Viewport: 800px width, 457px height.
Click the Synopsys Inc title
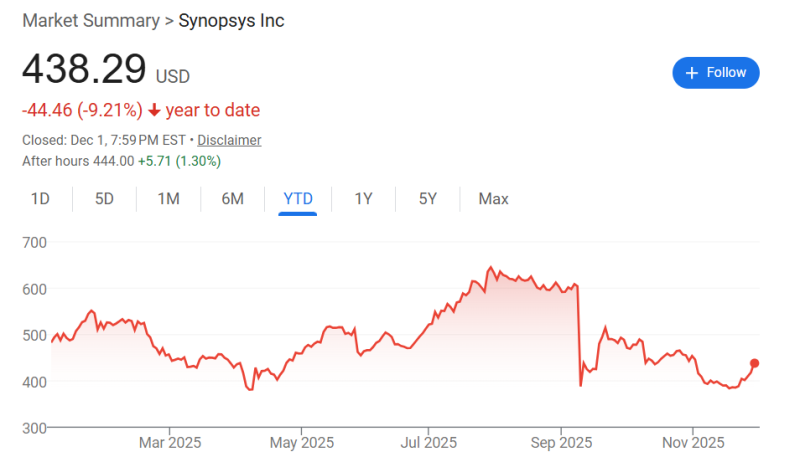click(231, 21)
